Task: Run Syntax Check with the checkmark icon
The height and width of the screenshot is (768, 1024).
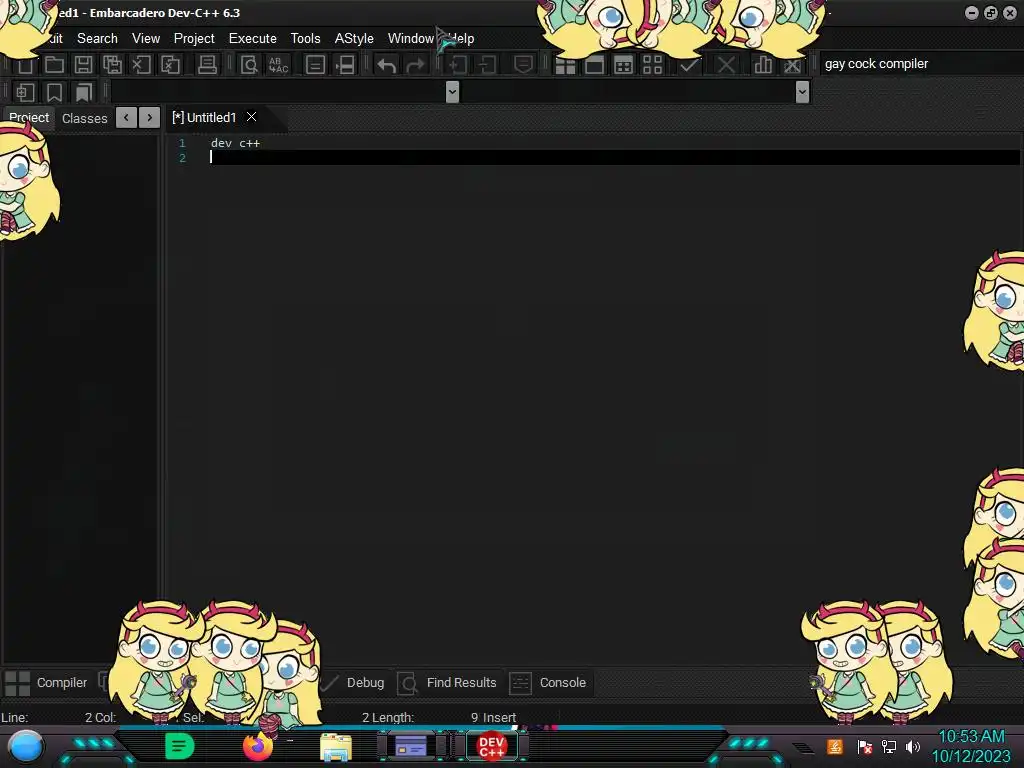Action: (688, 64)
